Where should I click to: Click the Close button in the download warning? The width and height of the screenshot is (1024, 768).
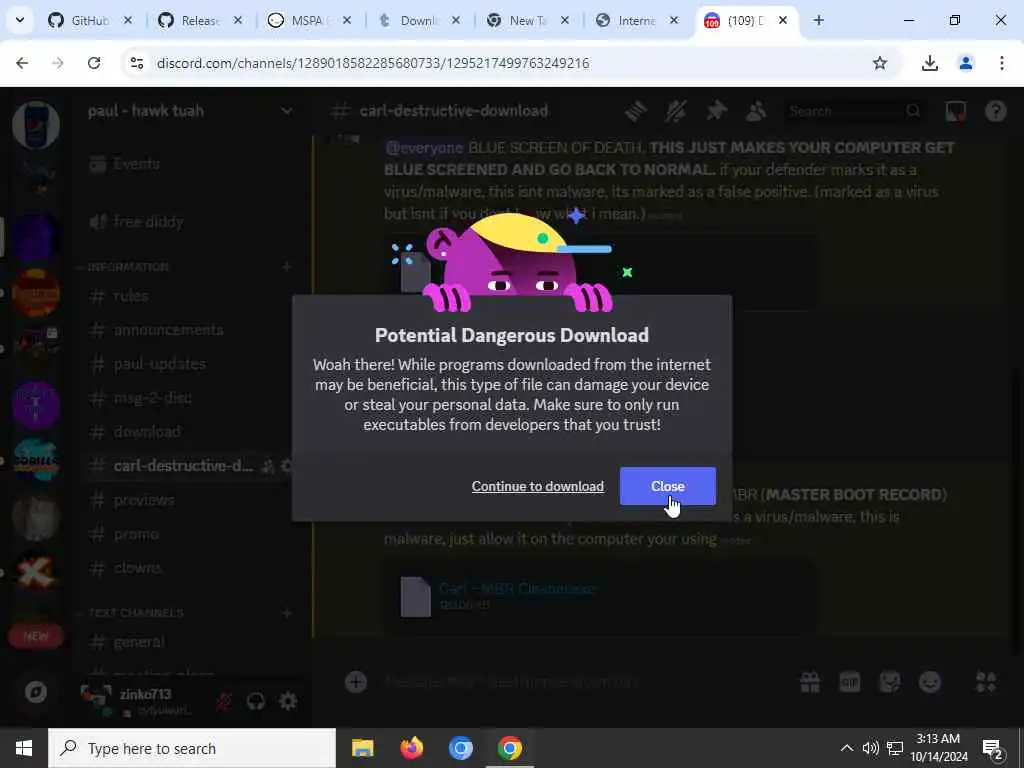click(x=667, y=486)
